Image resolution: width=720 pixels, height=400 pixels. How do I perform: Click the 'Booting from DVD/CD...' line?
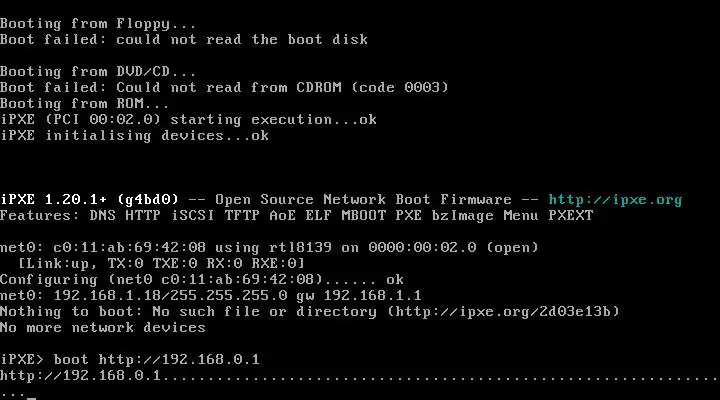[x=98, y=72]
